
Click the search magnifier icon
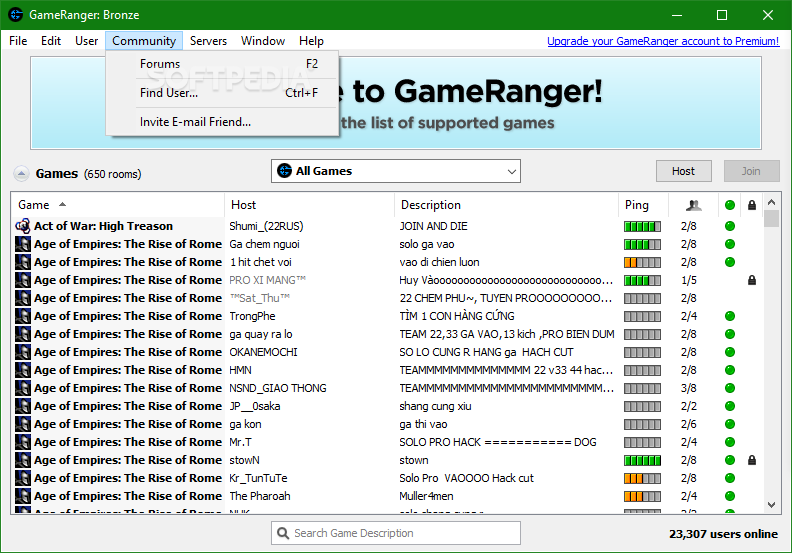click(283, 533)
